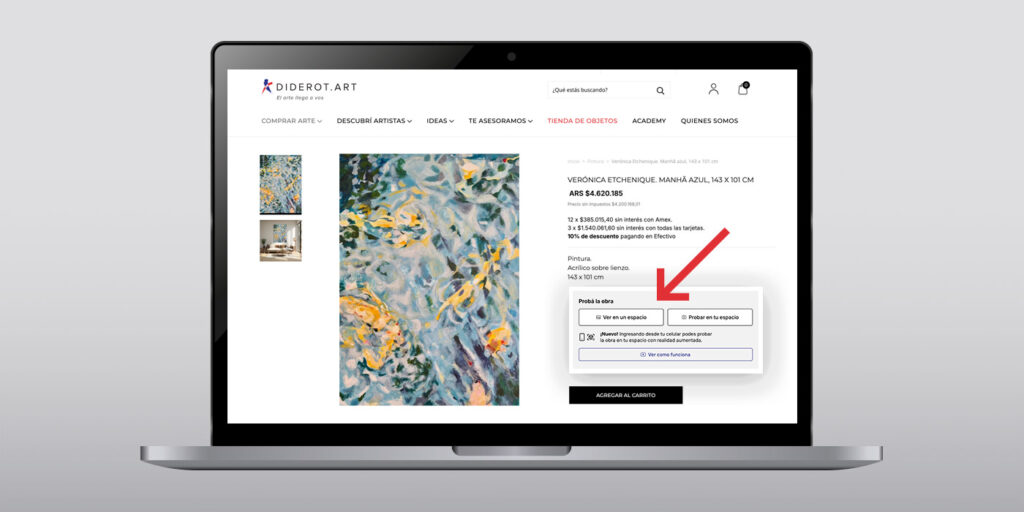Click the cart item count badge

(746, 85)
